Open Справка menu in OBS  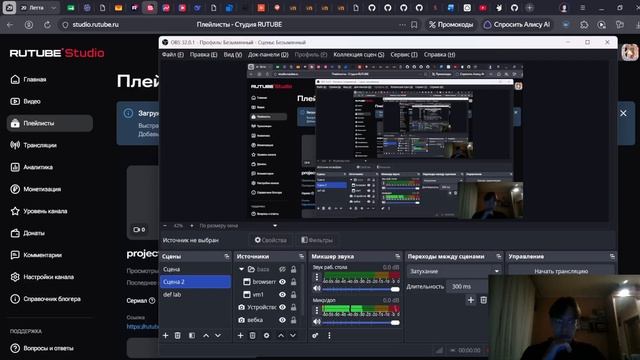click(439, 55)
